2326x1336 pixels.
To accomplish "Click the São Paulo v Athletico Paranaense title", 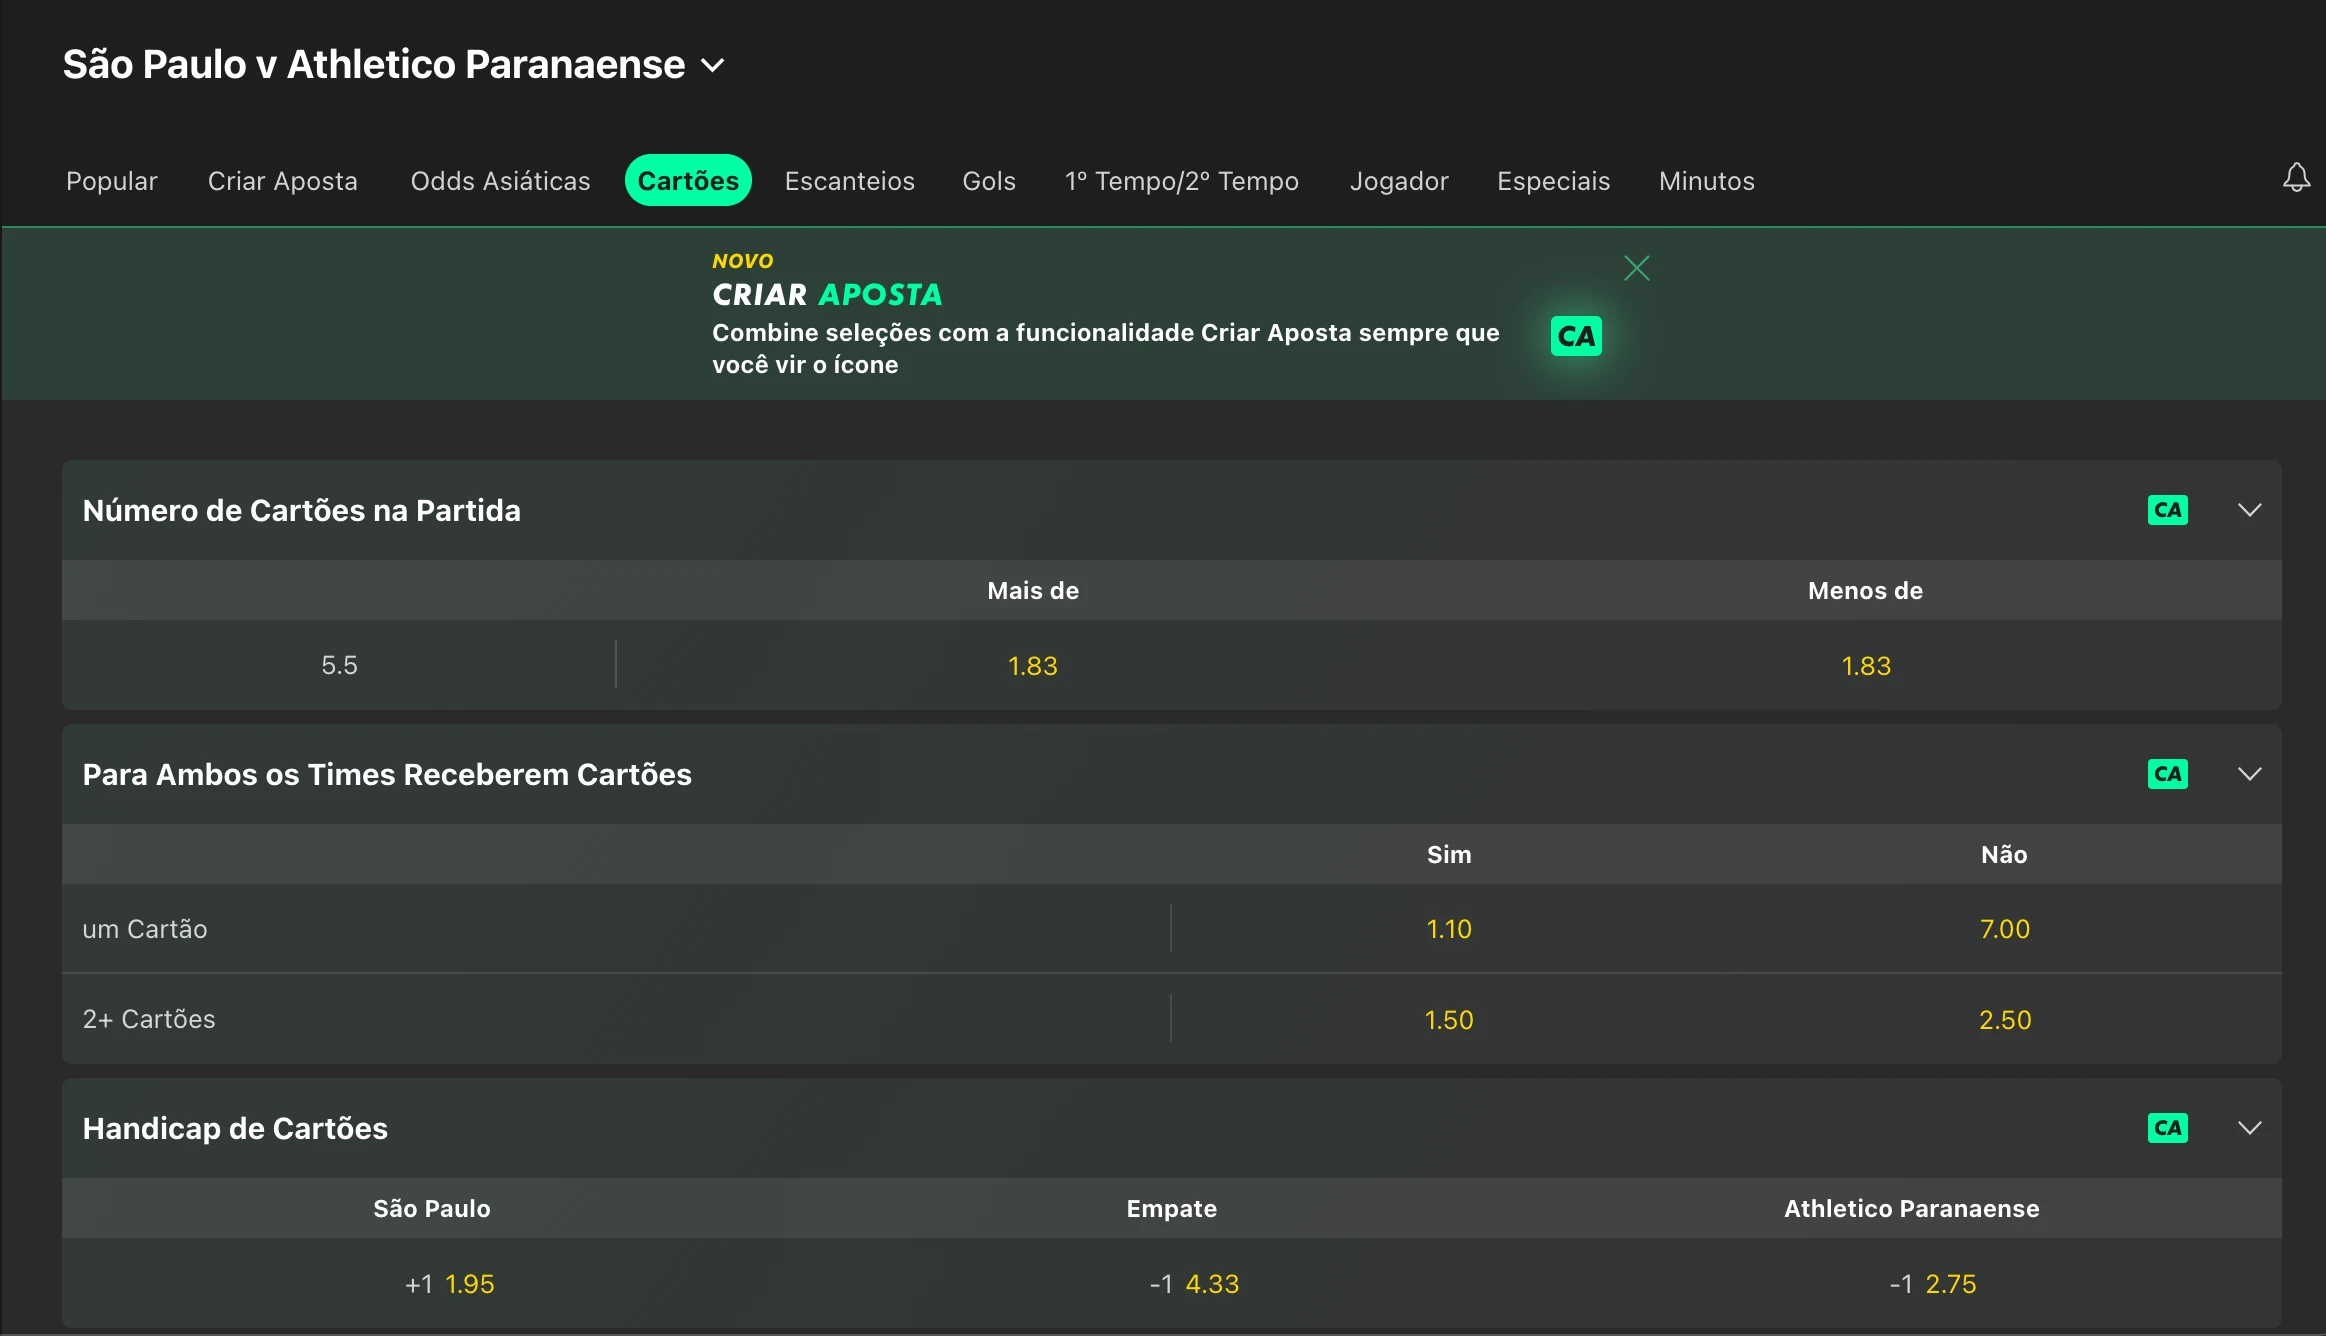I will click(x=374, y=65).
